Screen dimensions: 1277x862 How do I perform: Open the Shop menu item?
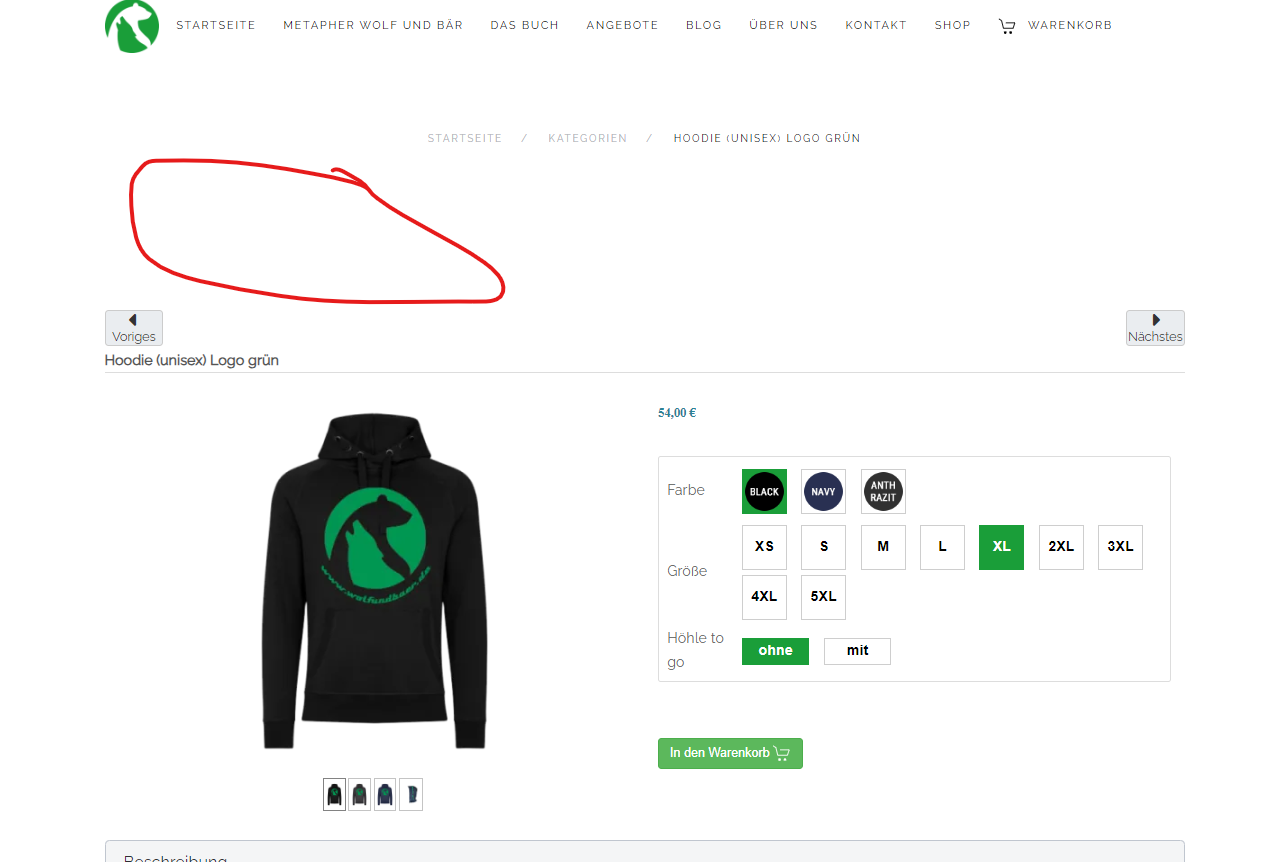[x=953, y=25]
